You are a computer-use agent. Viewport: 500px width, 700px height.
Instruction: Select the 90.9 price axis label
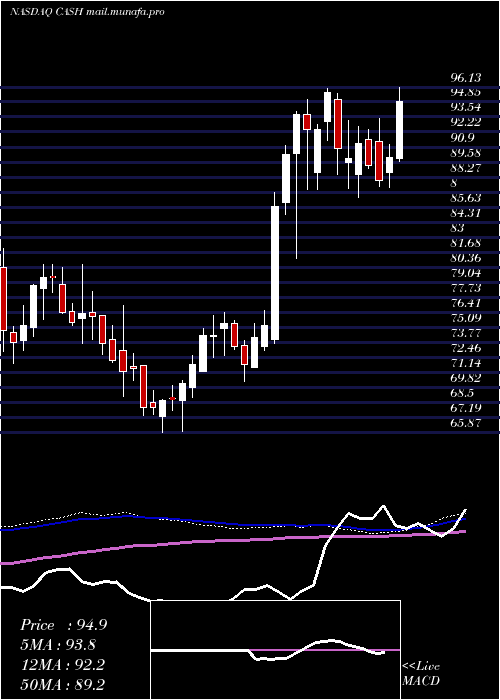pyautogui.click(x=462, y=138)
